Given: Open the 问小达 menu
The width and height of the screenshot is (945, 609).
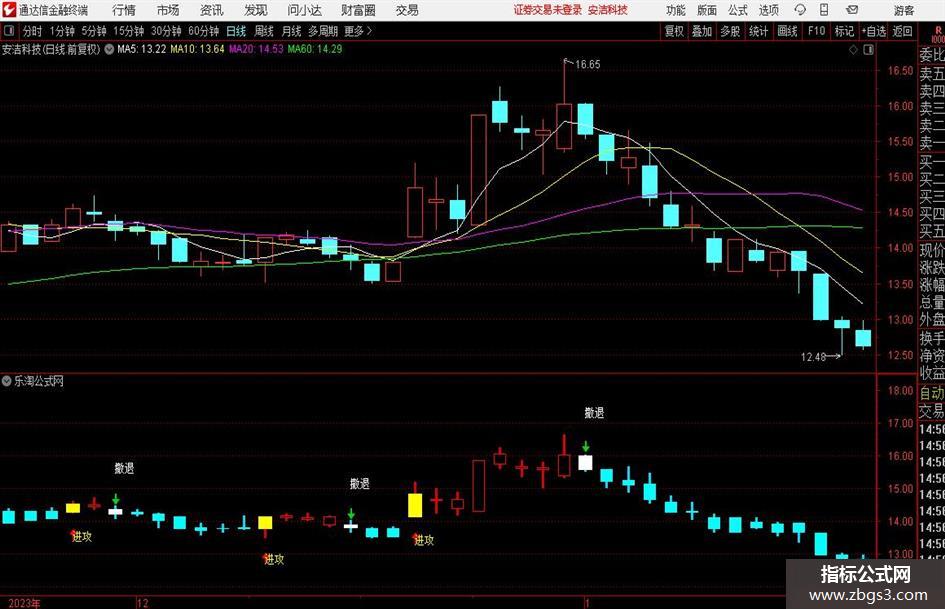Looking at the screenshot, I should [304, 10].
